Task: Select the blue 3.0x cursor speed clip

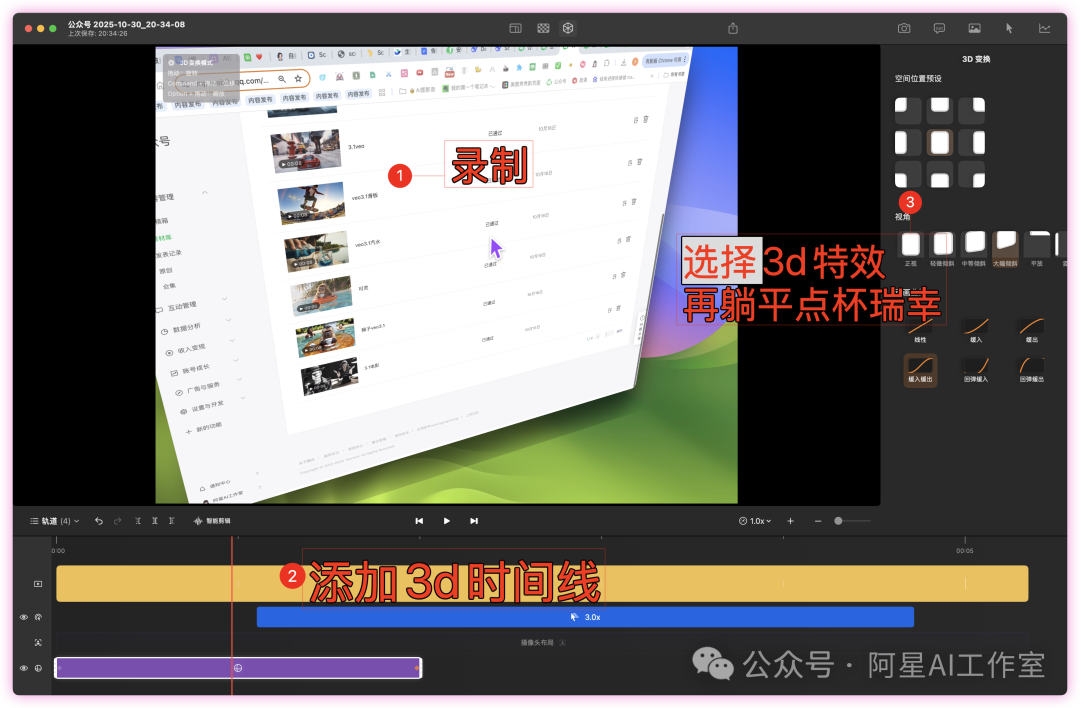Action: [x=585, y=617]
